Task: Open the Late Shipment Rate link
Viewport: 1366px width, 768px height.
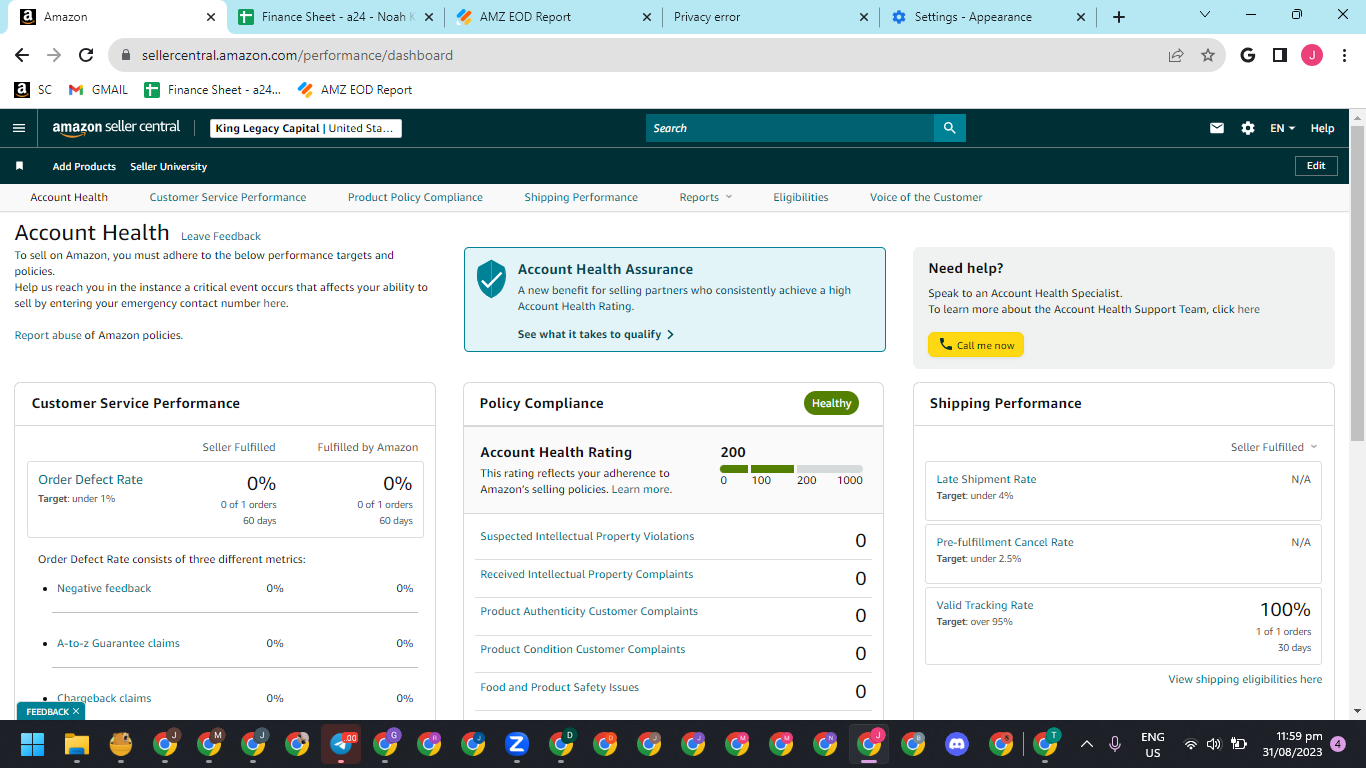Action: 986,479
